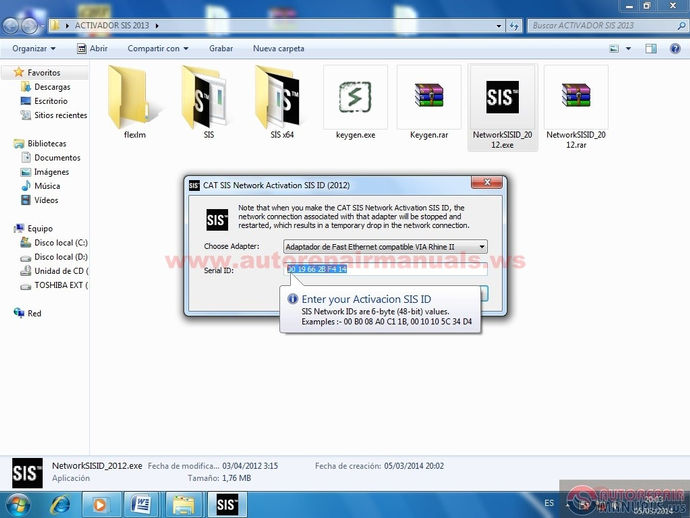Select Red in navigation pane
The height and width of the screenshot is (518, 690).
tap(34, 313)
